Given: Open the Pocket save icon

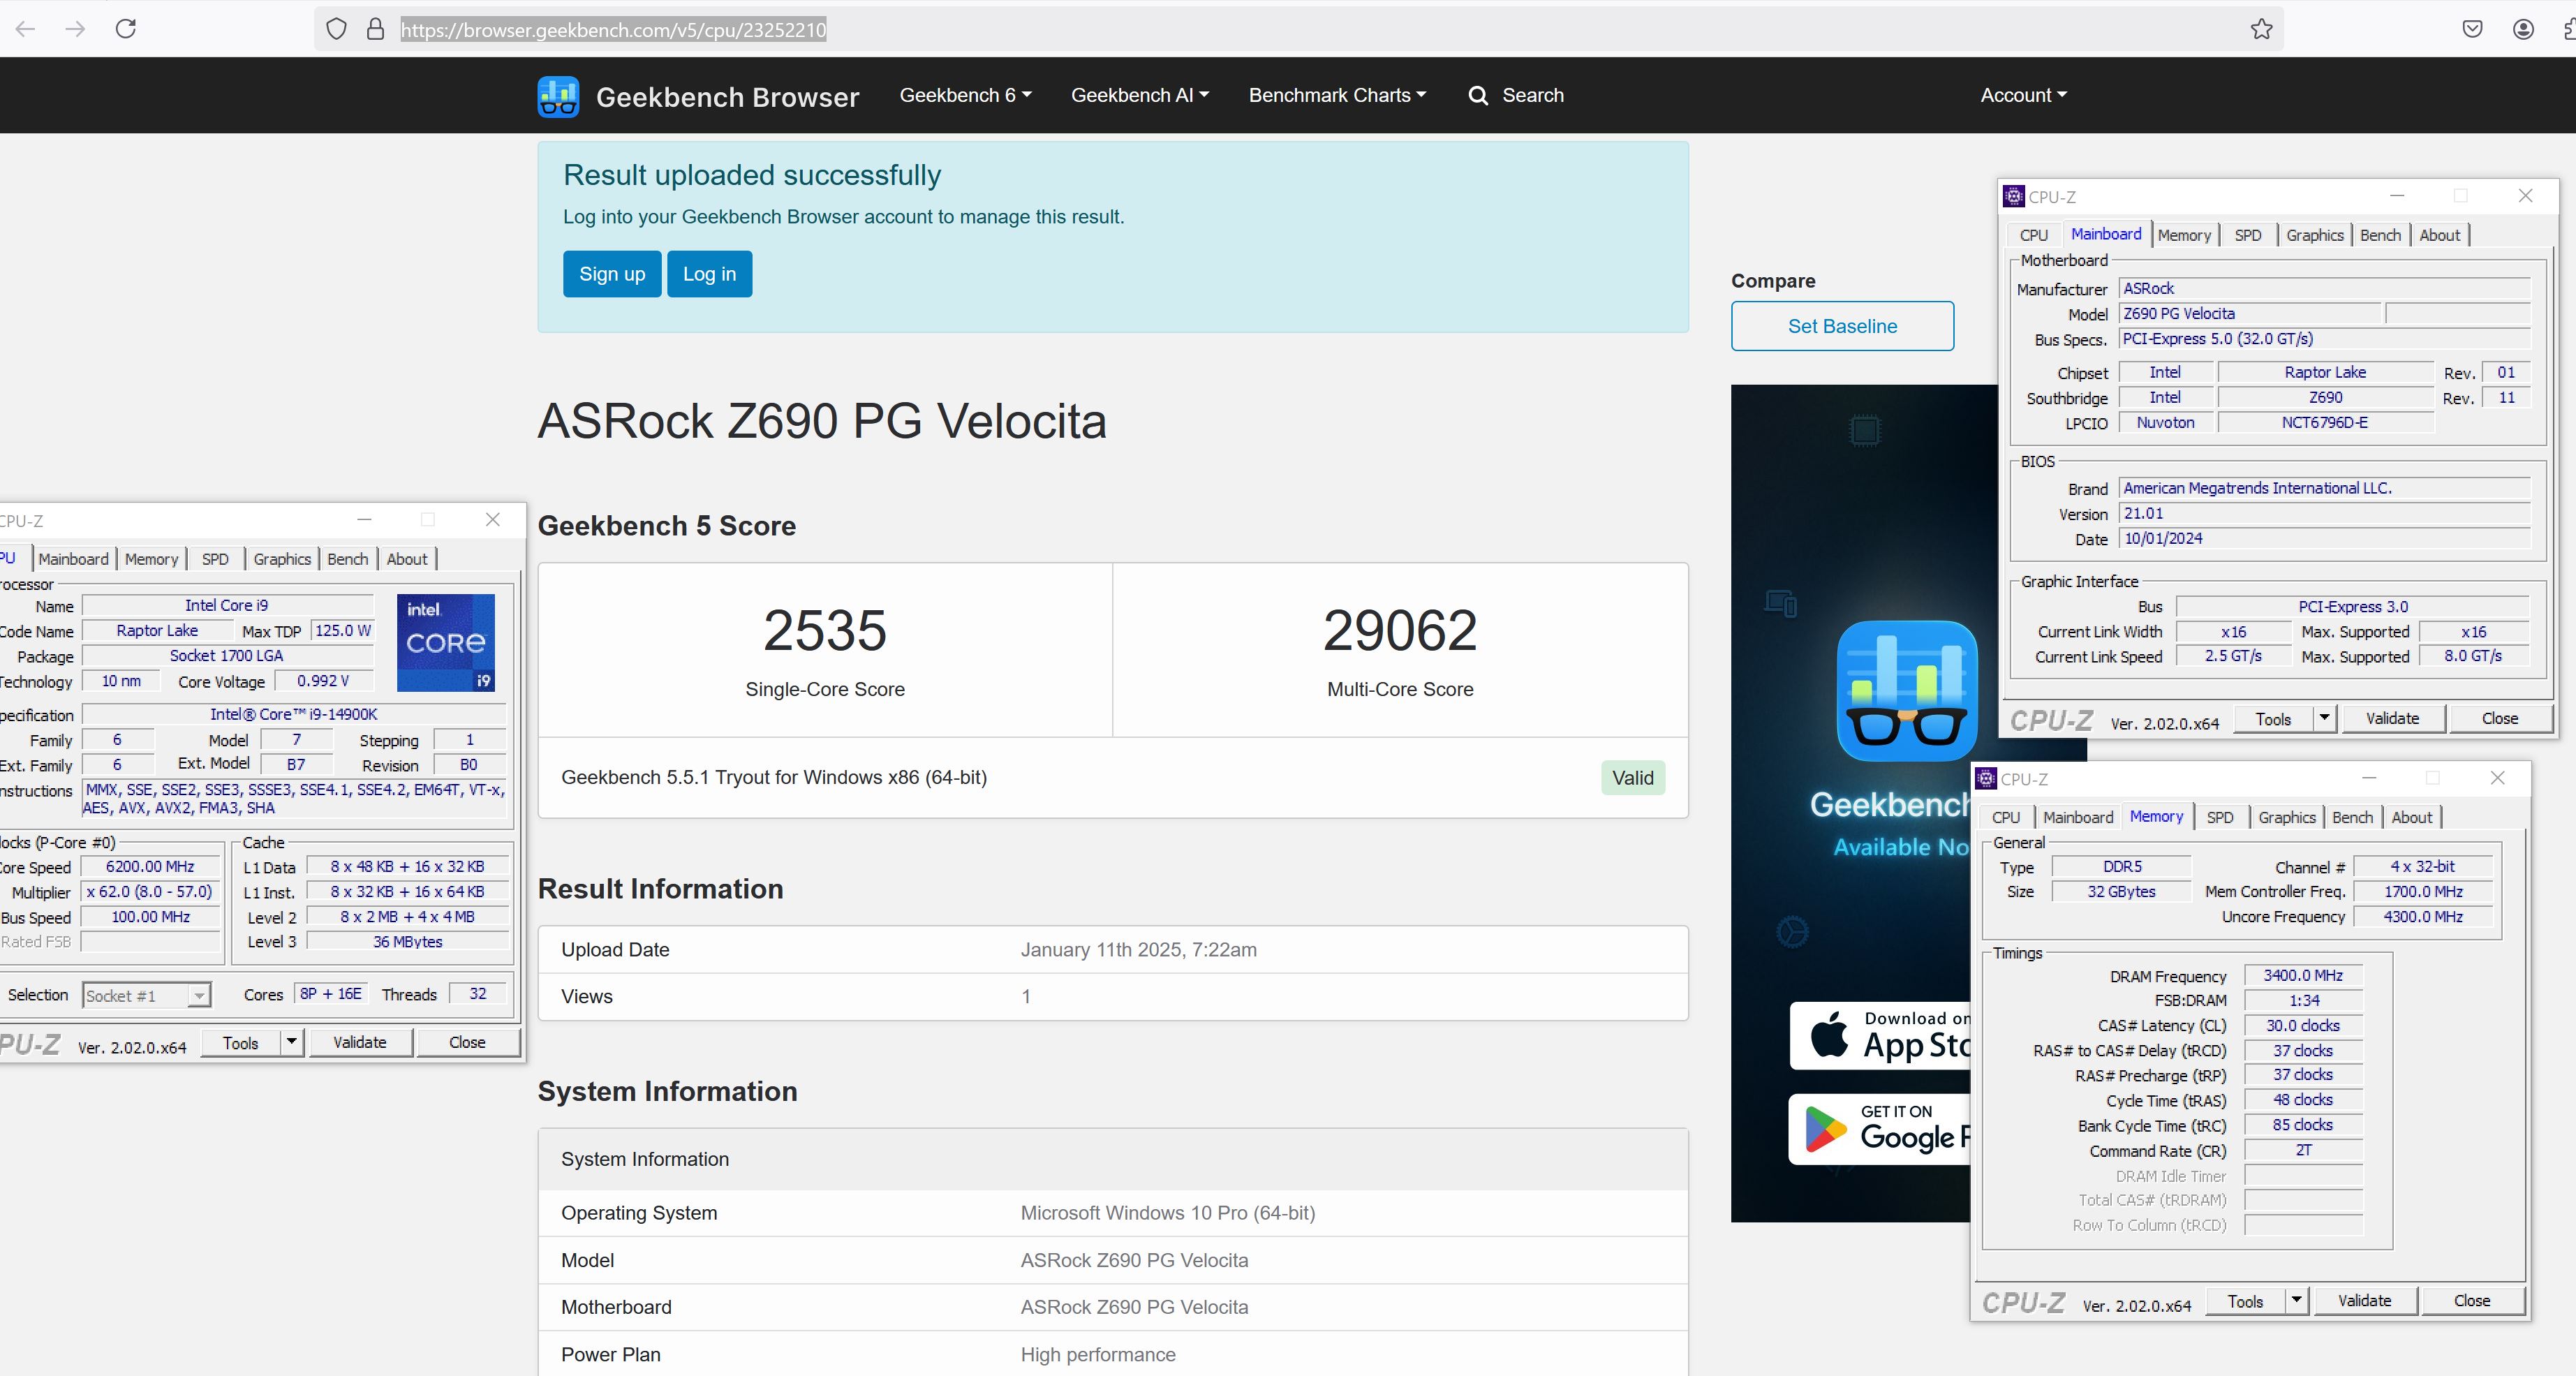Looking at the screenshot, I should (2472, 29).
